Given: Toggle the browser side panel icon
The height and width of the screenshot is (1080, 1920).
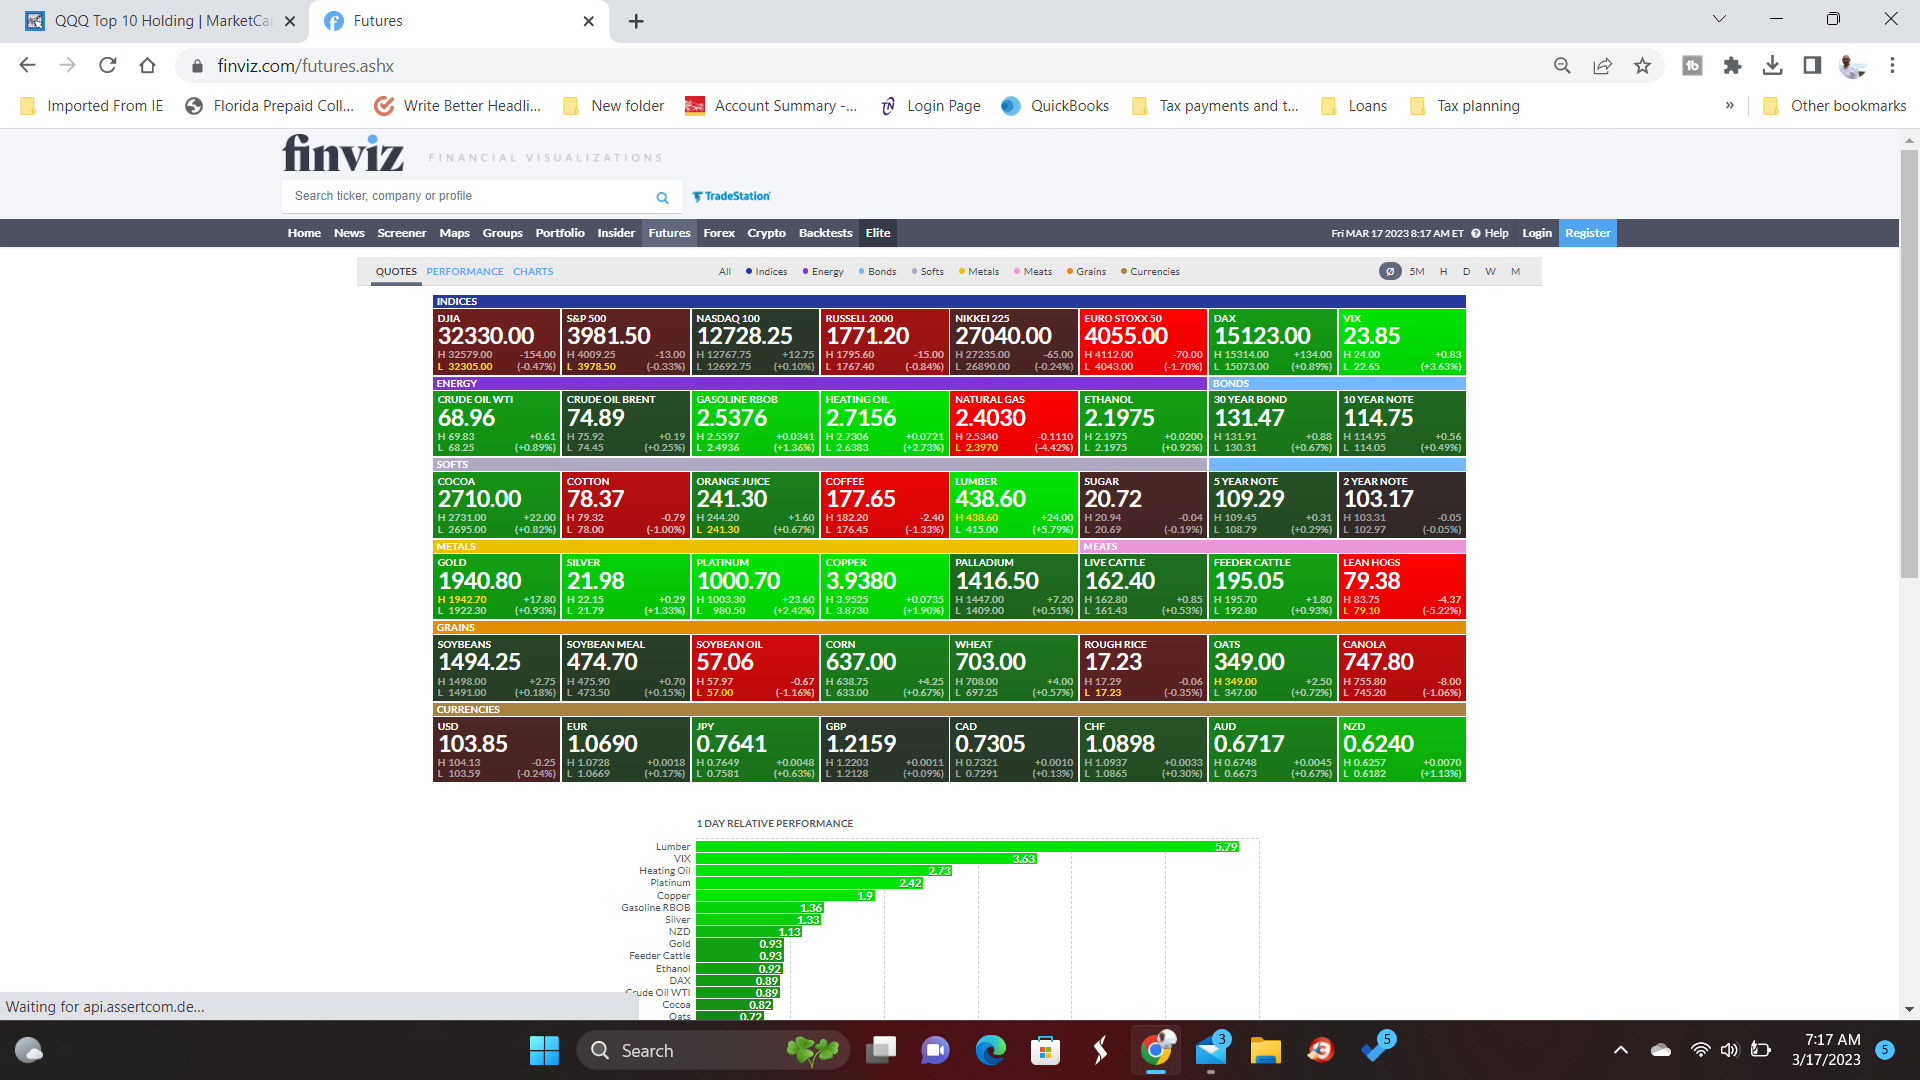Looking at the screenshot, I should (x=1812, y=65).
